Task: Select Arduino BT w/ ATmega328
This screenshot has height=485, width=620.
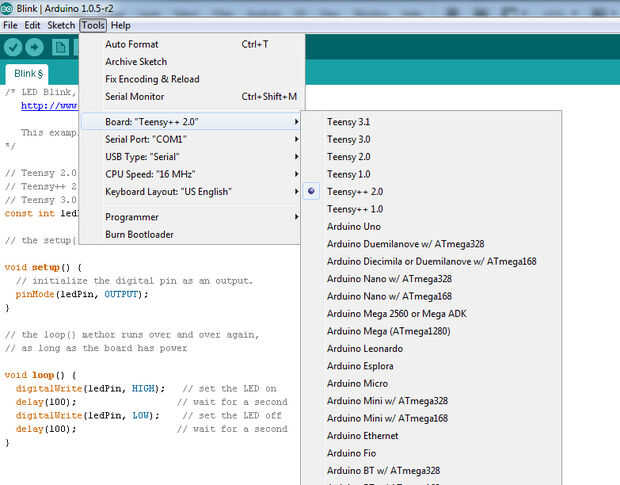Action: [431, 470]
